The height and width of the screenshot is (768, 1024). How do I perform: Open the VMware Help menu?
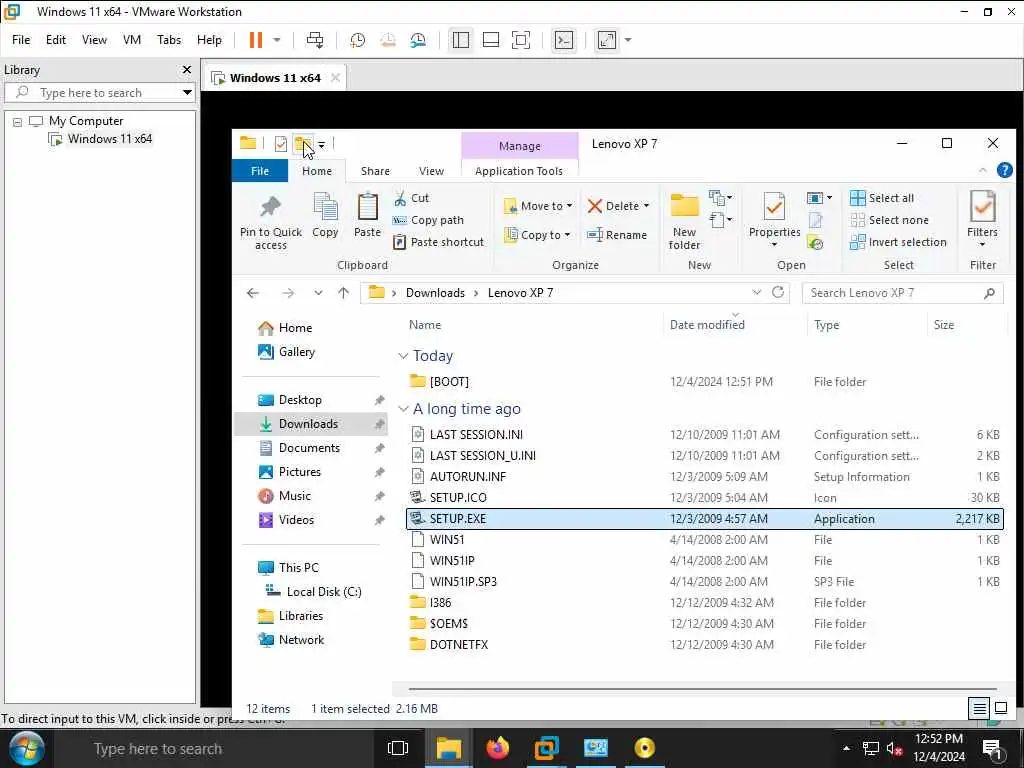[209, 40]
